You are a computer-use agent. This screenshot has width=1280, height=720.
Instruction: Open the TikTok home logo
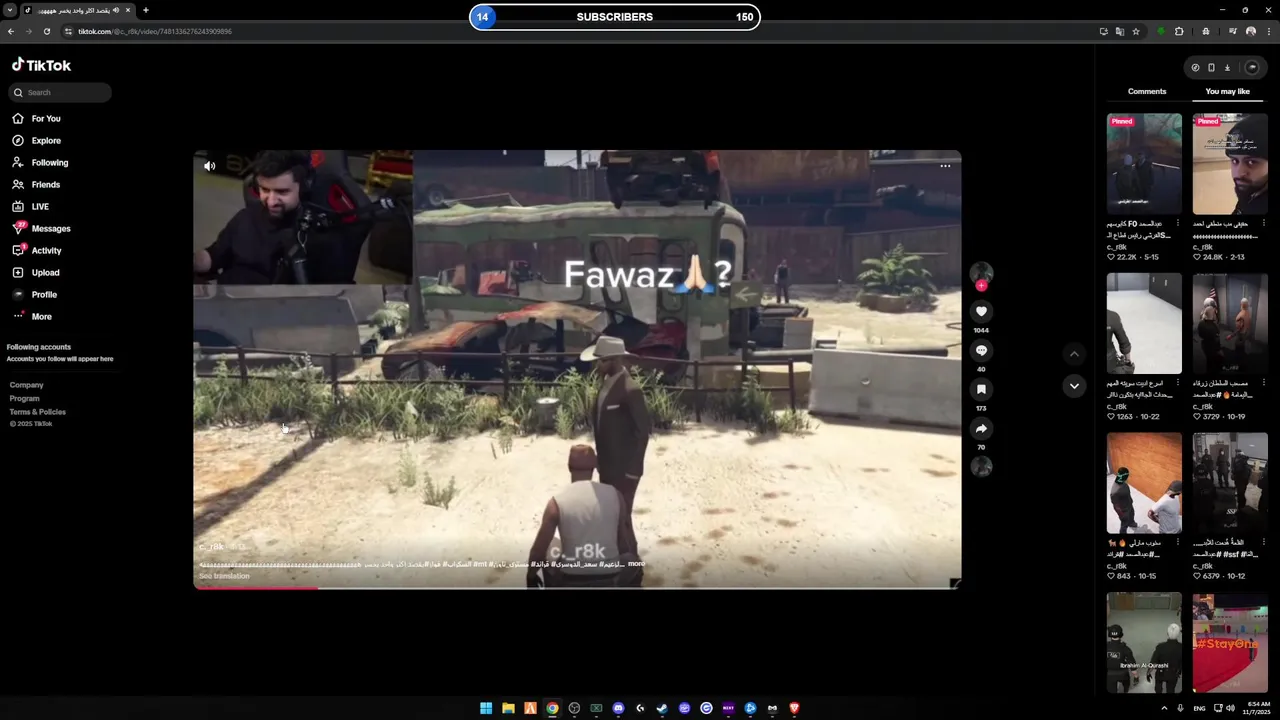tap(41, 65)
